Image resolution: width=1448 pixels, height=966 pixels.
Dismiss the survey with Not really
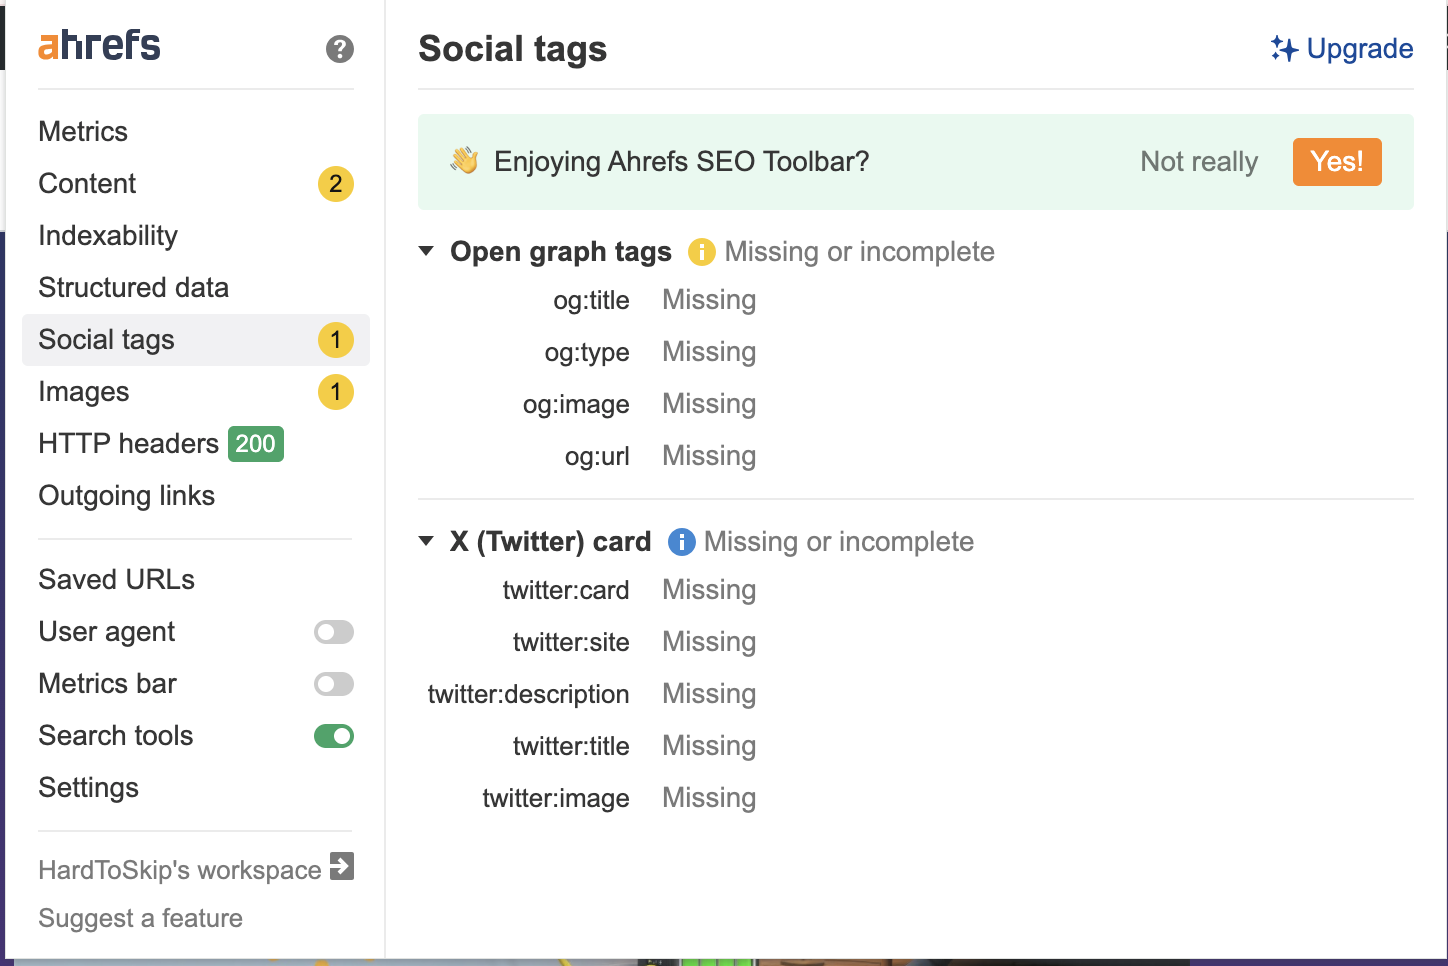tap(1198, 161)
